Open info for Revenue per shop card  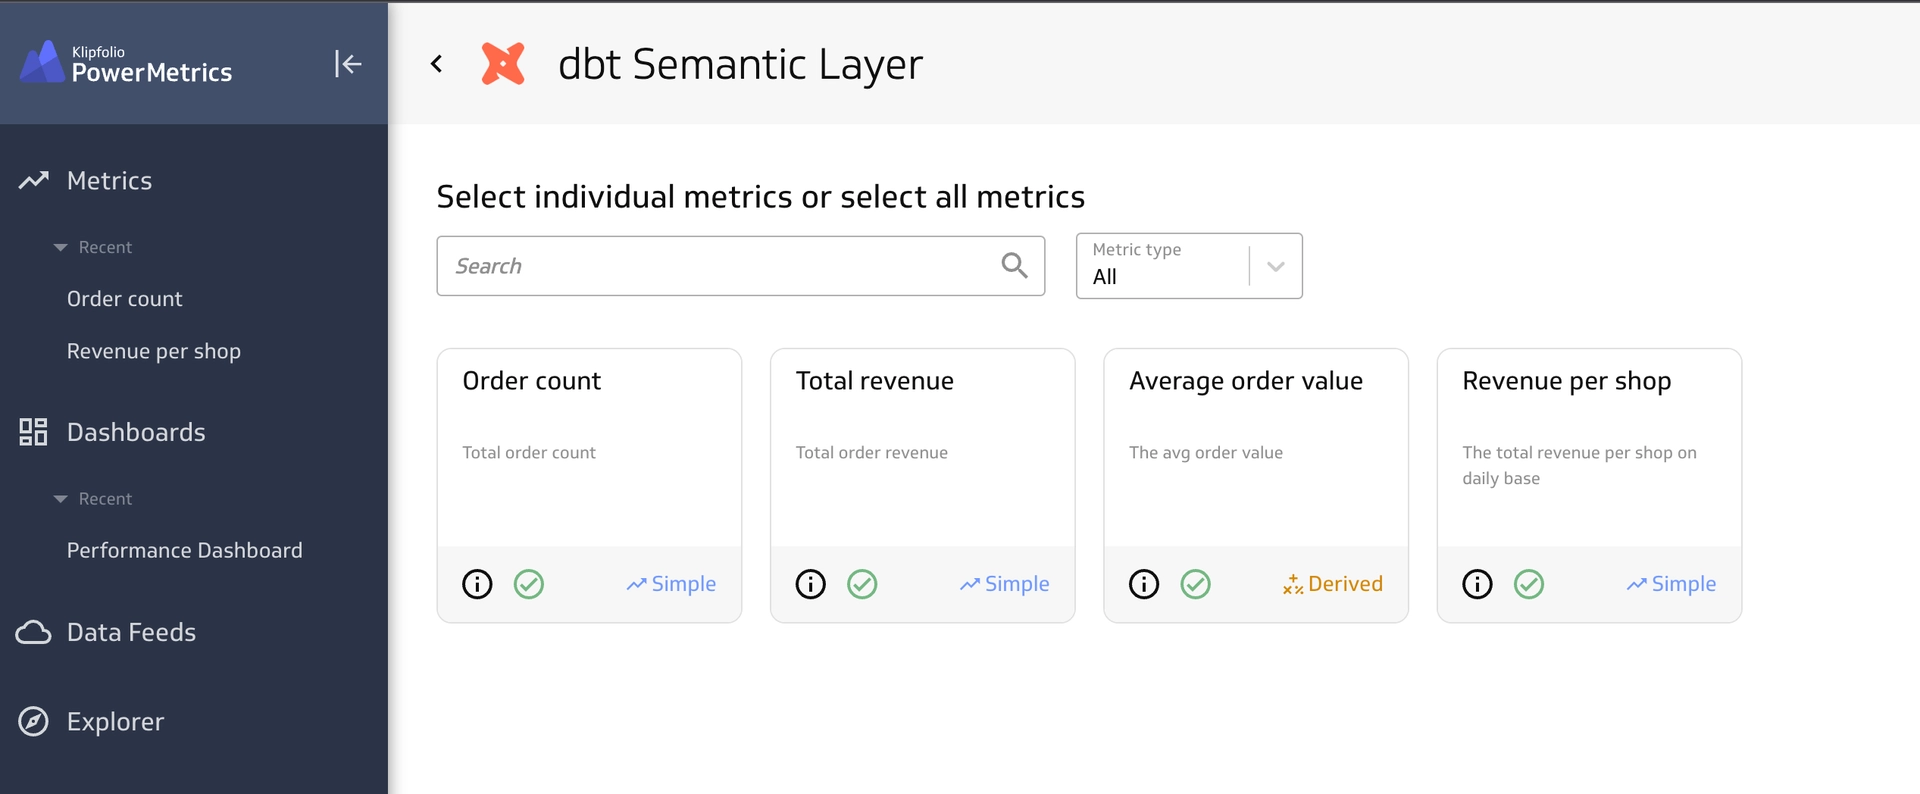1477,584
